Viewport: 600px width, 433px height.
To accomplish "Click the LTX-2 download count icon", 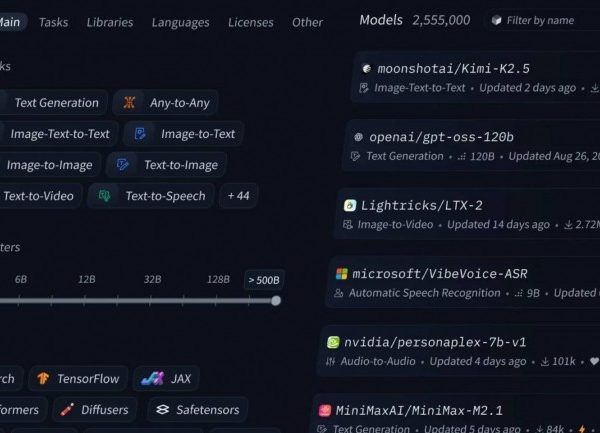I will pyautogui.click(x=568, y=225).
